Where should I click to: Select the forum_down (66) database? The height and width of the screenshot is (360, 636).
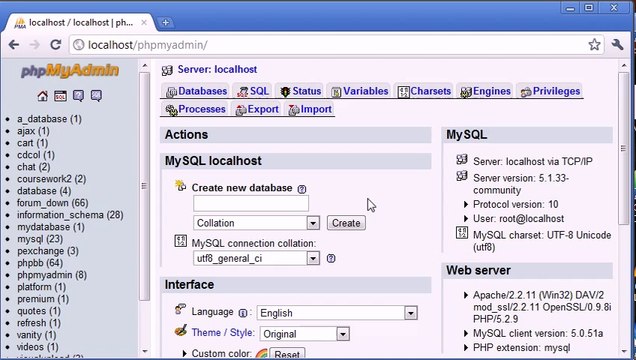(52, 203)
